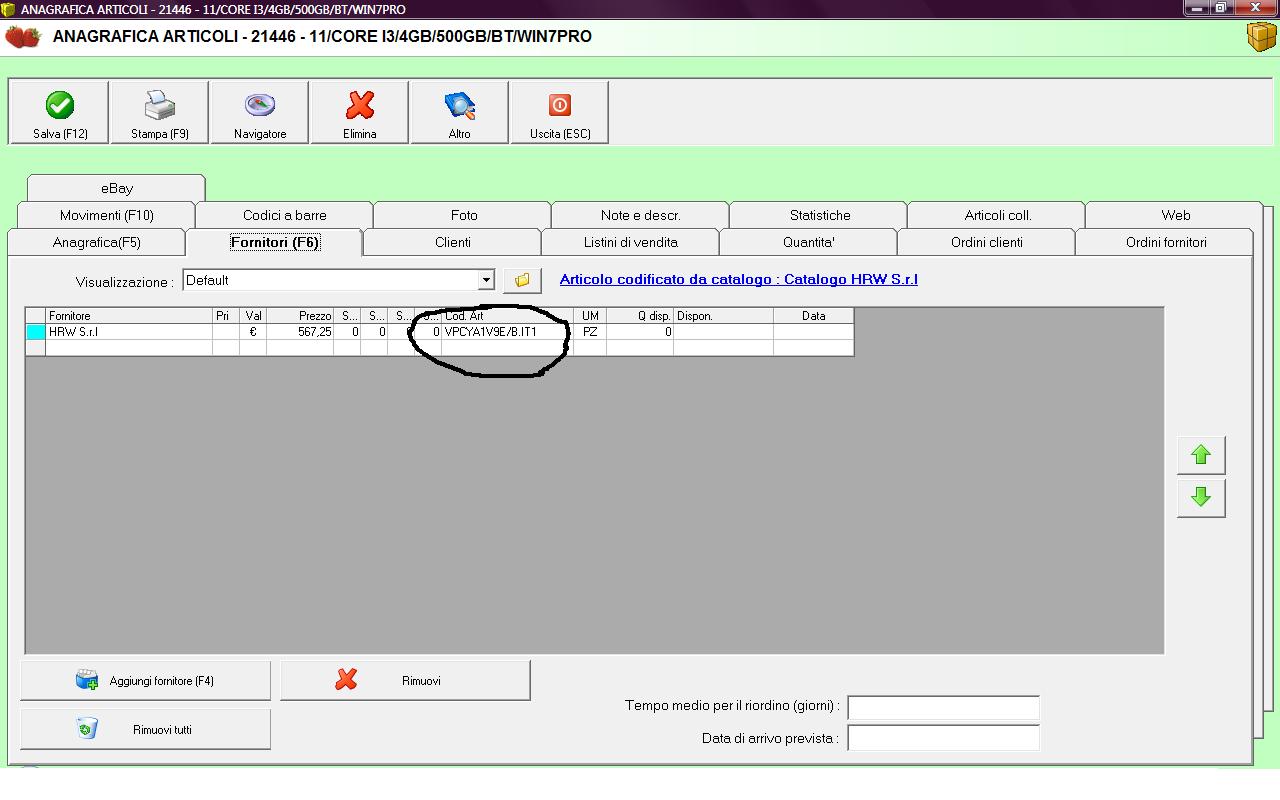Click Aggiungi fornitore (F4) button

146,681
